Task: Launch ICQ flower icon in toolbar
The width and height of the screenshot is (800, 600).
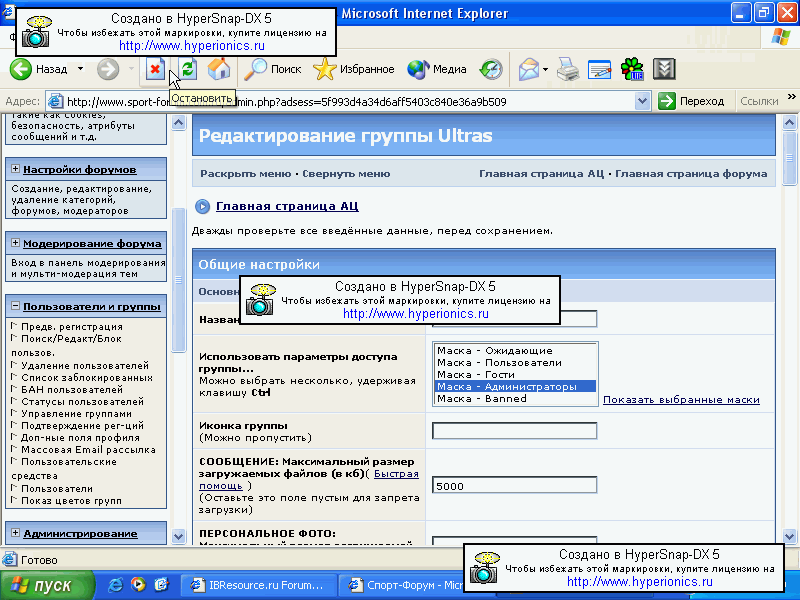Action: tap(632, 69)
